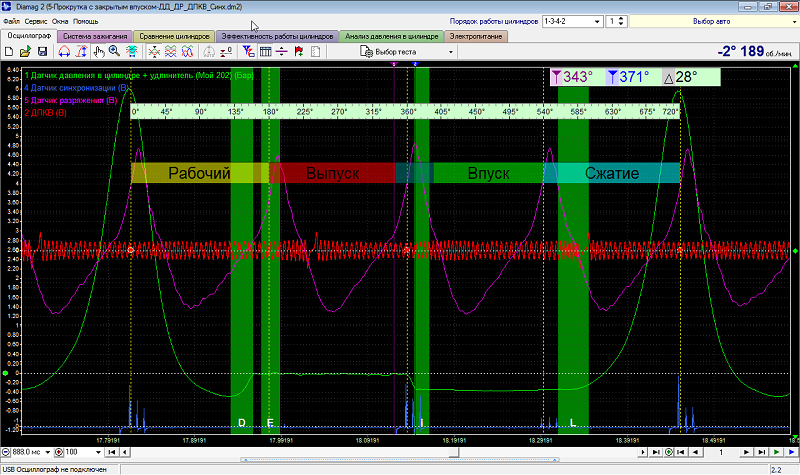Switch to the Осциллограф tab

coord(29,36)
